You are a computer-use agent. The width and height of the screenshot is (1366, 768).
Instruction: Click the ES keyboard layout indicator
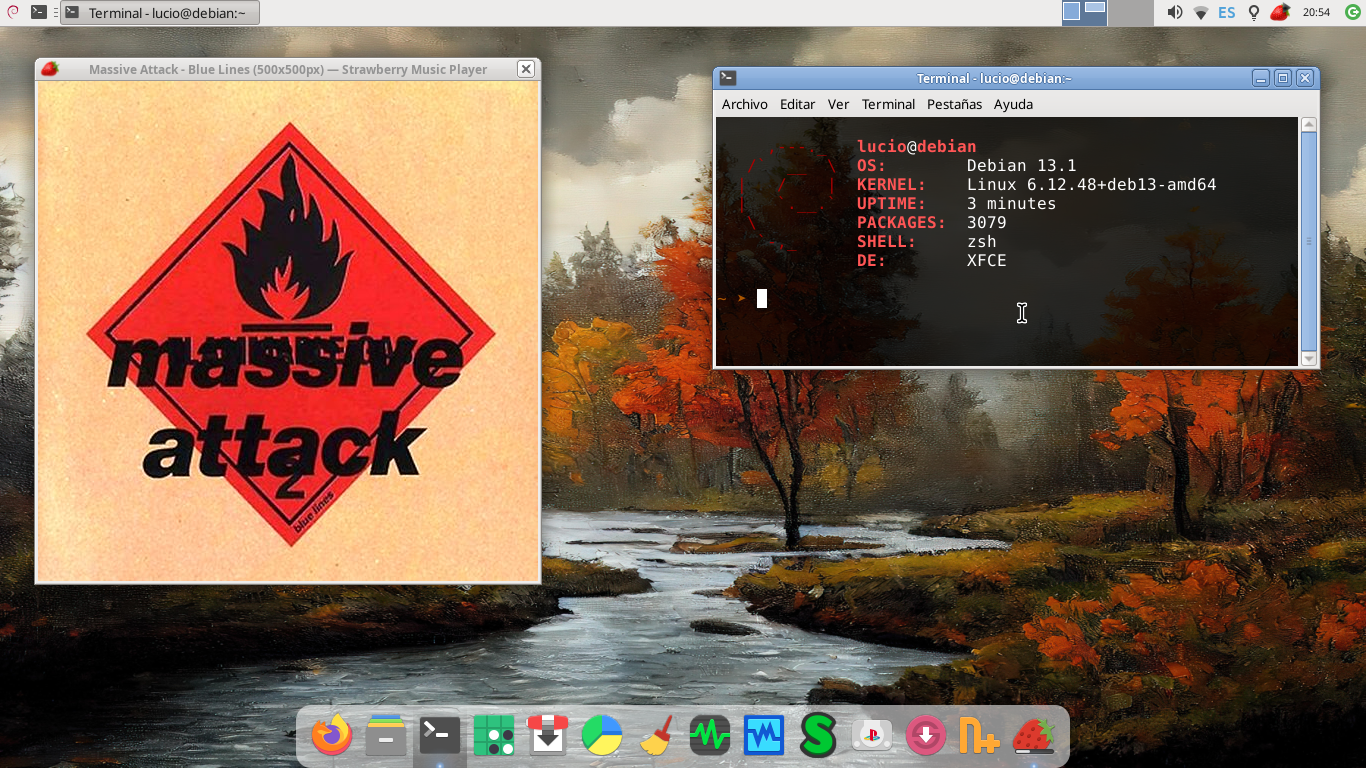click(x=1226, y=13)
